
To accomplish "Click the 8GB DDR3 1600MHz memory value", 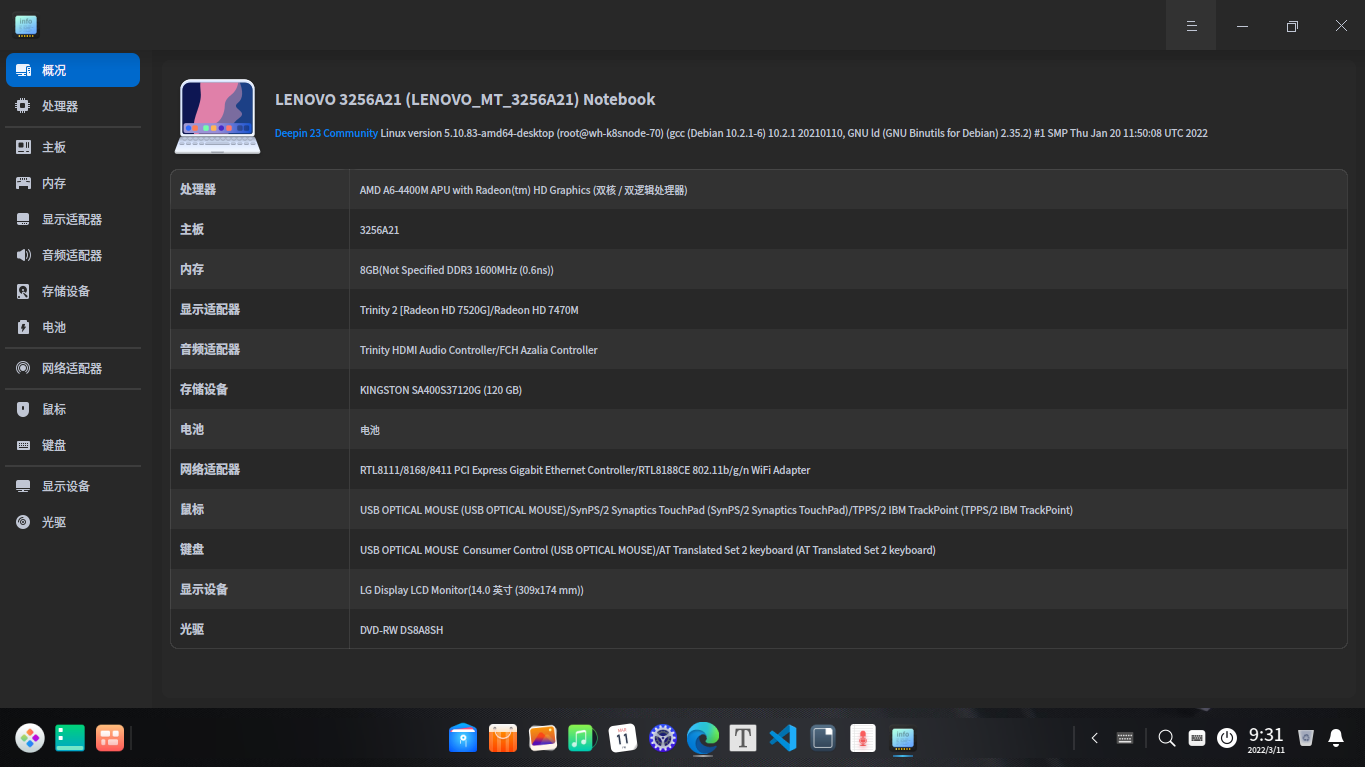I will [x=457, y=270].
